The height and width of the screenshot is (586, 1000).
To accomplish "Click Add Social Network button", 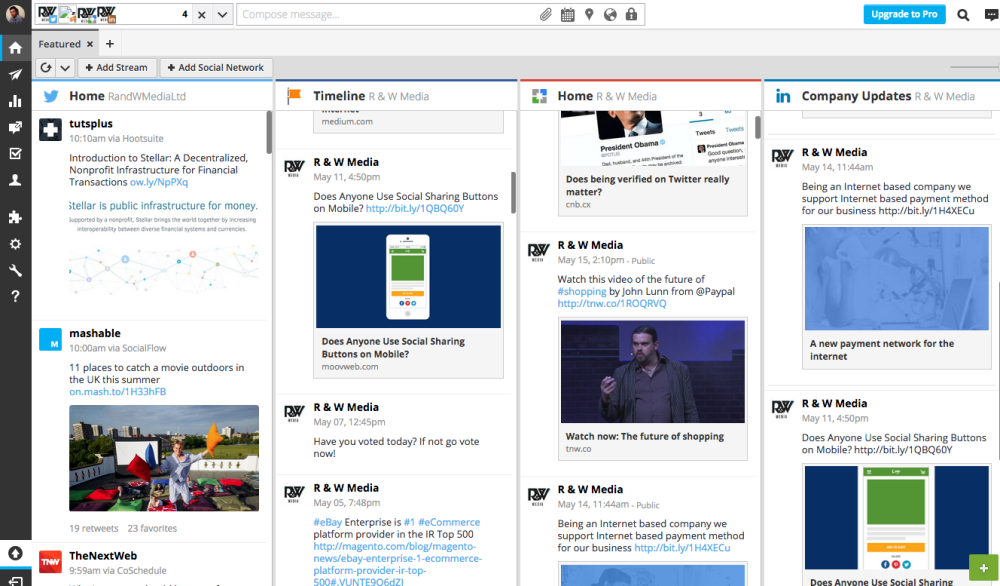I will click(216, 68).
